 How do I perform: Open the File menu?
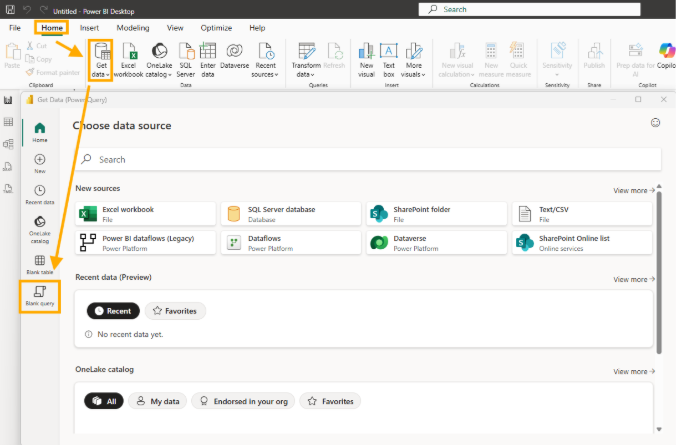tap(15, 28)
